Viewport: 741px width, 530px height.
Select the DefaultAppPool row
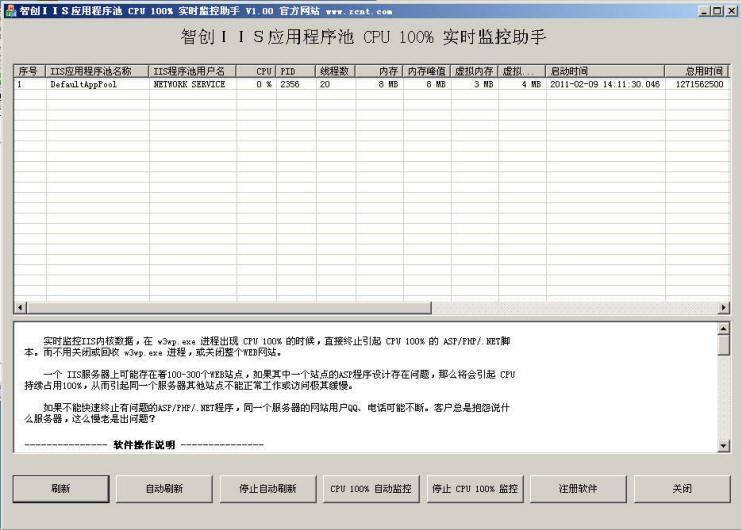(x=371, y=85)
